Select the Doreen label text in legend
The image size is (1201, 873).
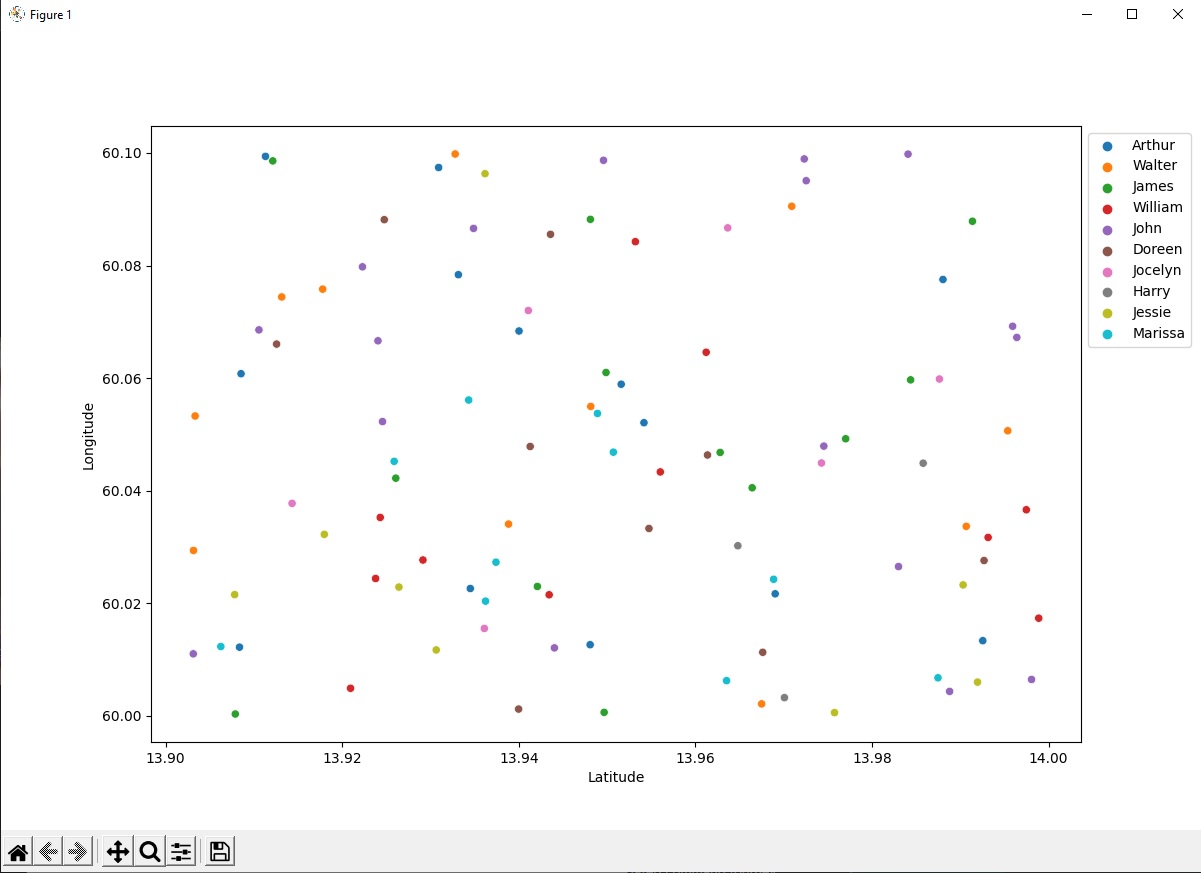tap(1156, 250)
